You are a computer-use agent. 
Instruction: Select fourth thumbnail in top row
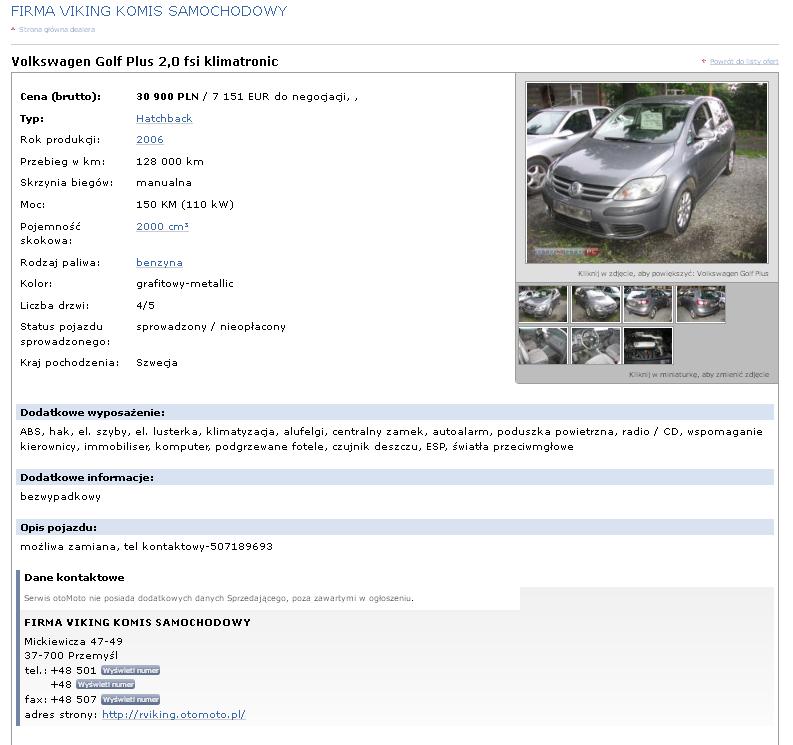pos(701,304)
